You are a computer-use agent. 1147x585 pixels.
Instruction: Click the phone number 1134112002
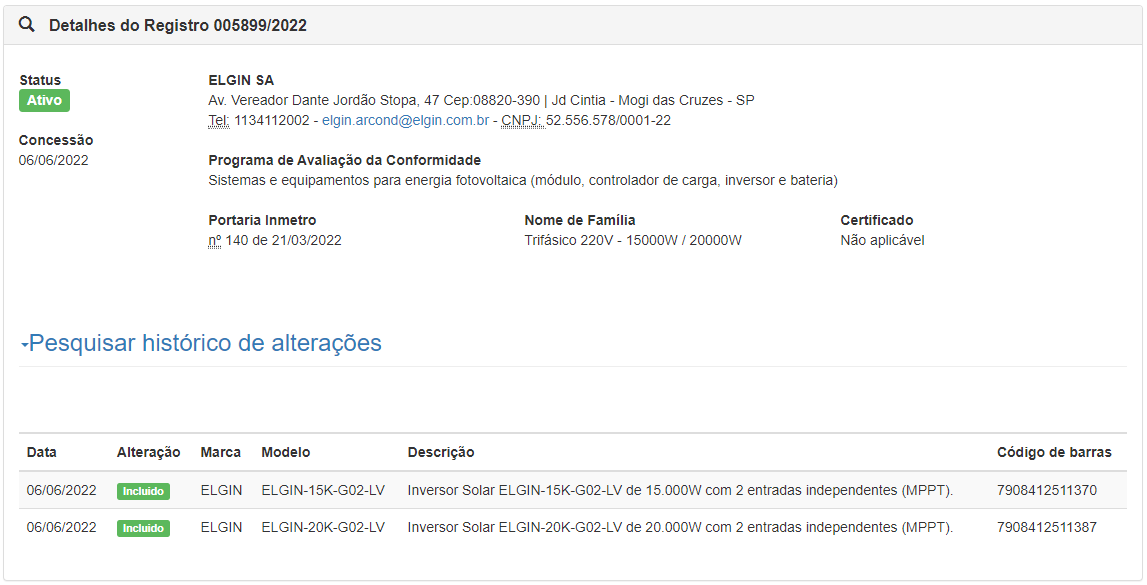272,121
